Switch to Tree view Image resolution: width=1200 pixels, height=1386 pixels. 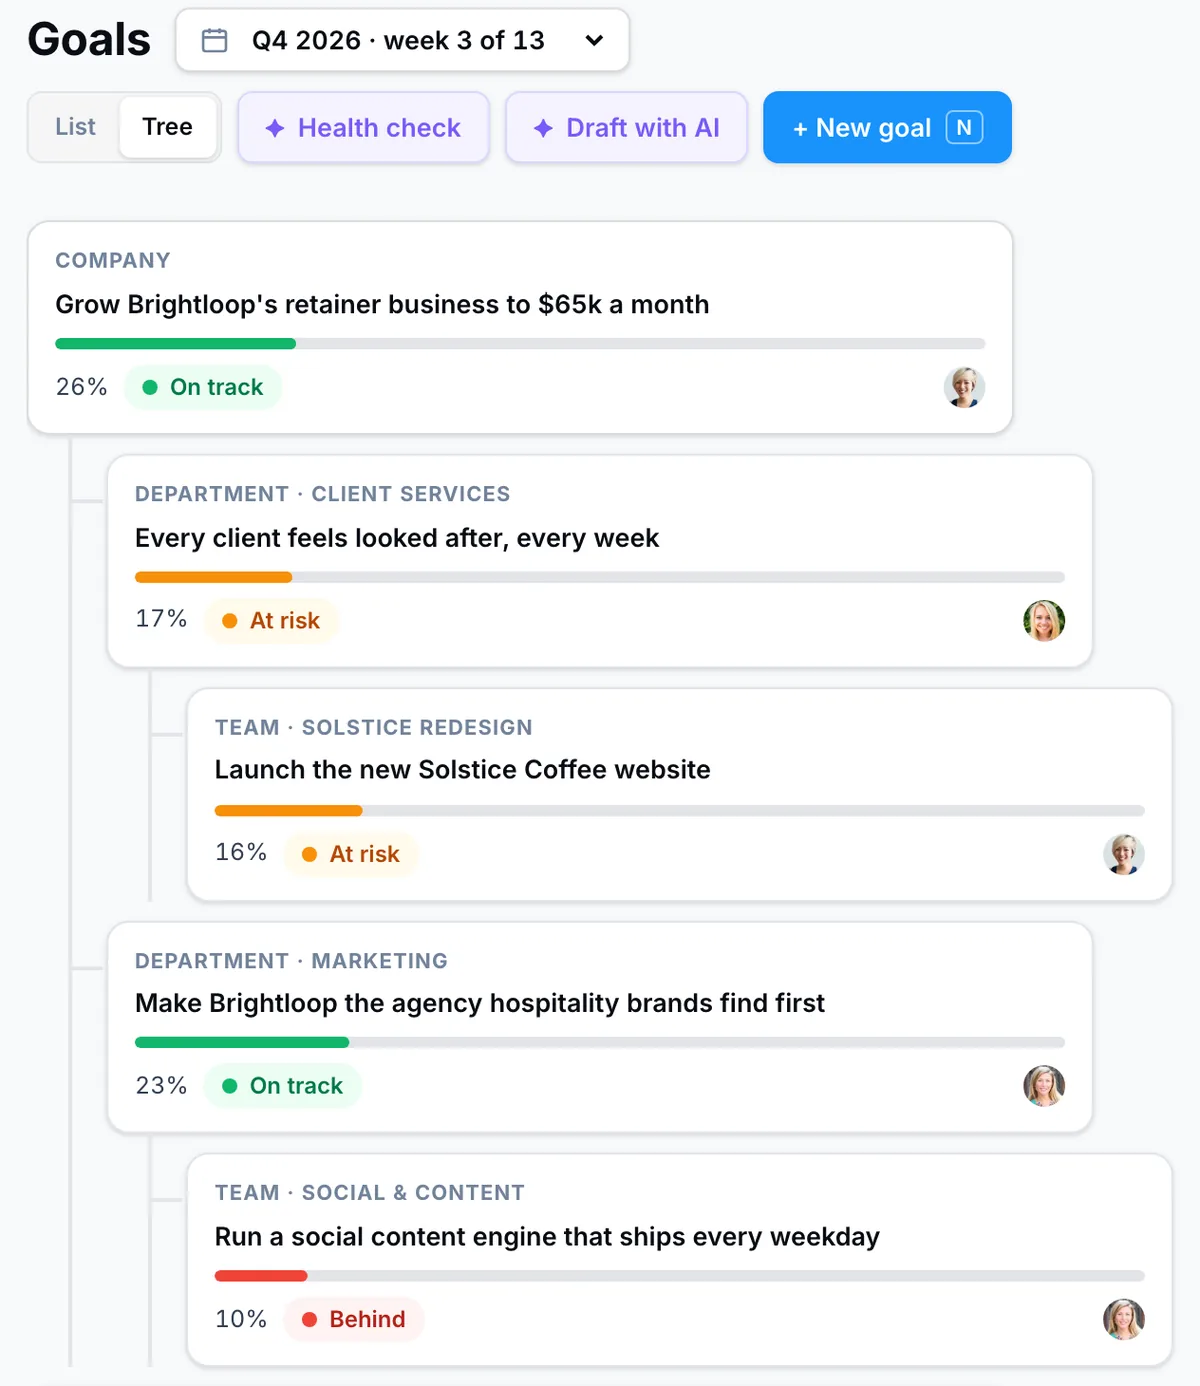click(167, 127)
